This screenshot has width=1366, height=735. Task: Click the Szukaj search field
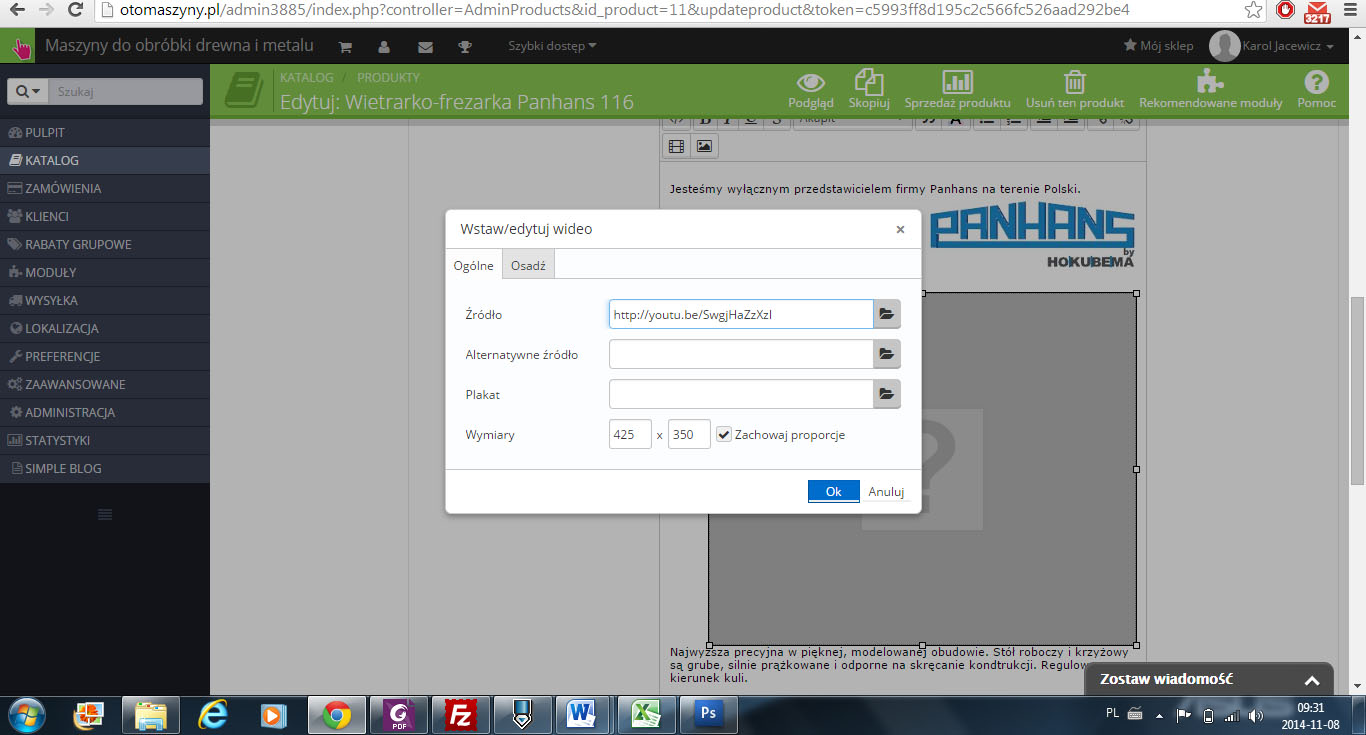click(126, 91)
